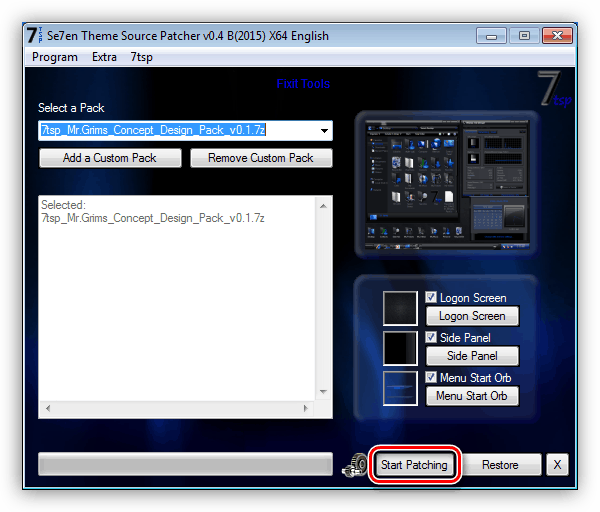This screenshot has width=600, height=512.
Task: Click the theme pack preview image
Action: click(447, 185)
